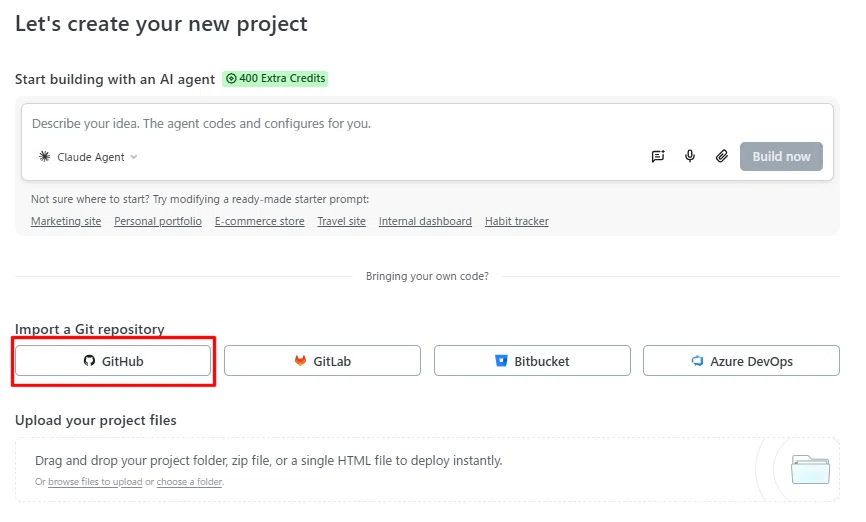Viewport: 866px width, 522px height.
Task: Click the Claude Agent starburst icon
Action: pyautogui.click(x=44, y=157)
